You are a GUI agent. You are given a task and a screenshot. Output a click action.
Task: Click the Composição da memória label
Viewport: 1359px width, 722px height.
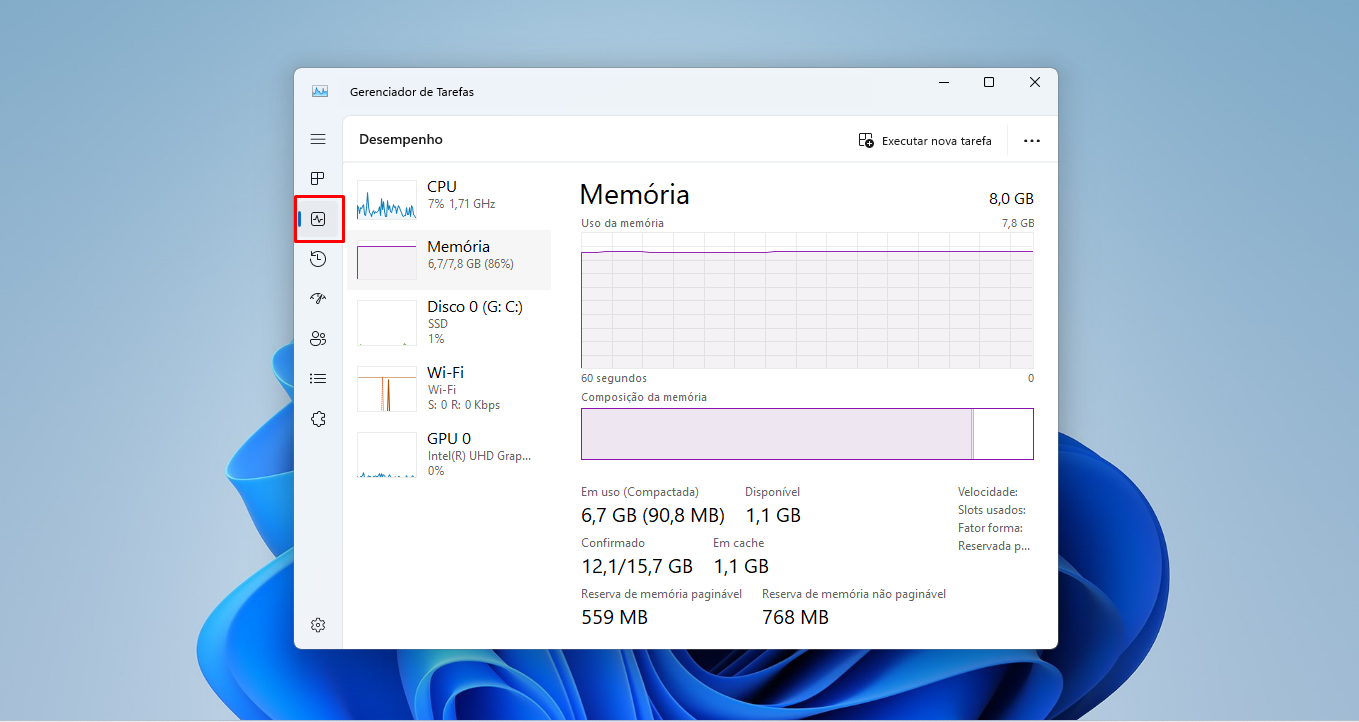[x=644, y=397]
